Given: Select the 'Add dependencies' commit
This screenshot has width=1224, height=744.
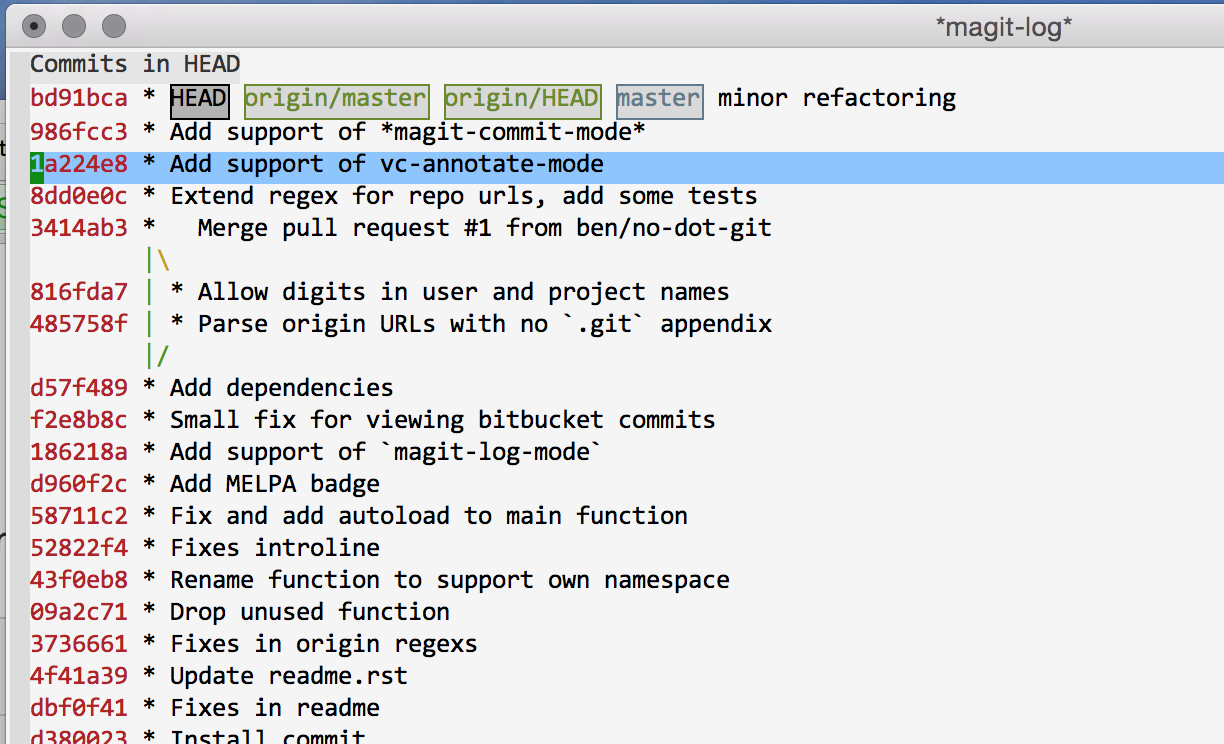Looking at the screenshot, I should pos(281,388).
